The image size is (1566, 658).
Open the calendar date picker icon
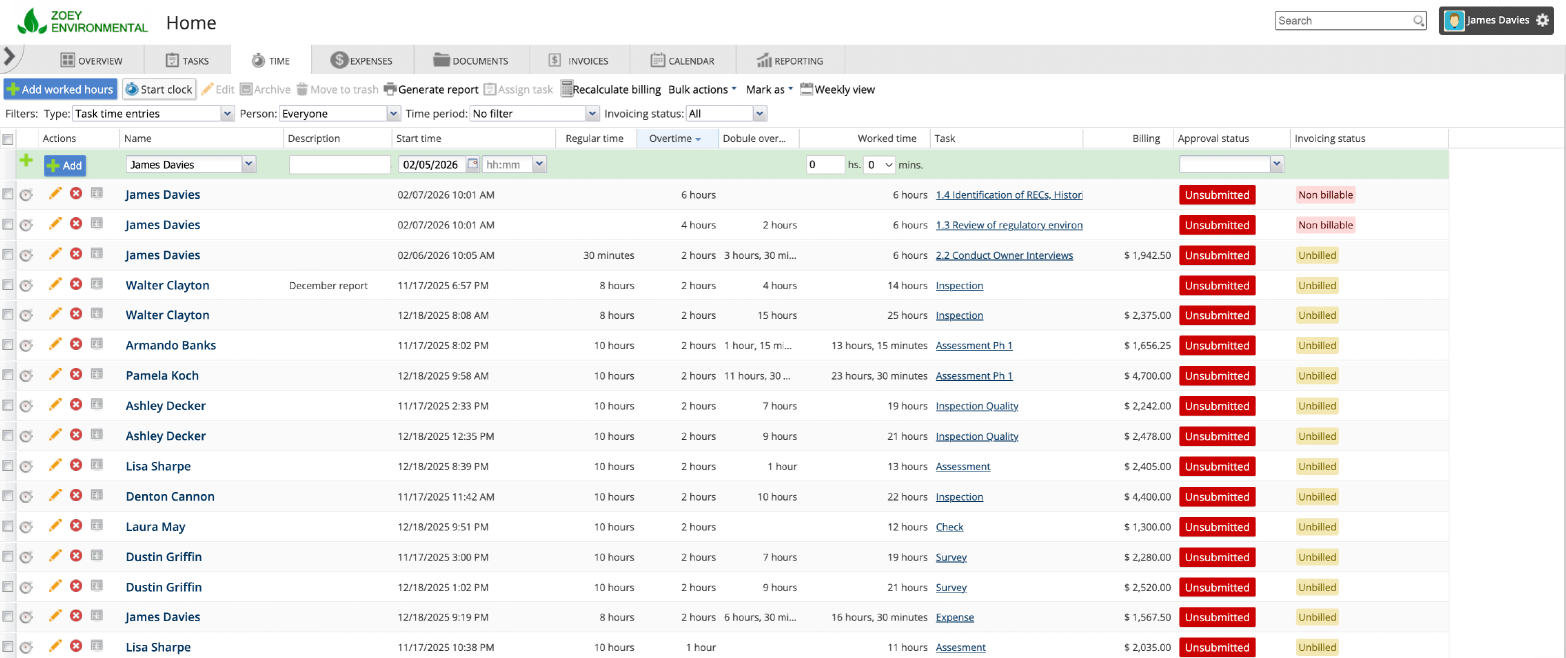pyautogui.click(x=473, y=165)
